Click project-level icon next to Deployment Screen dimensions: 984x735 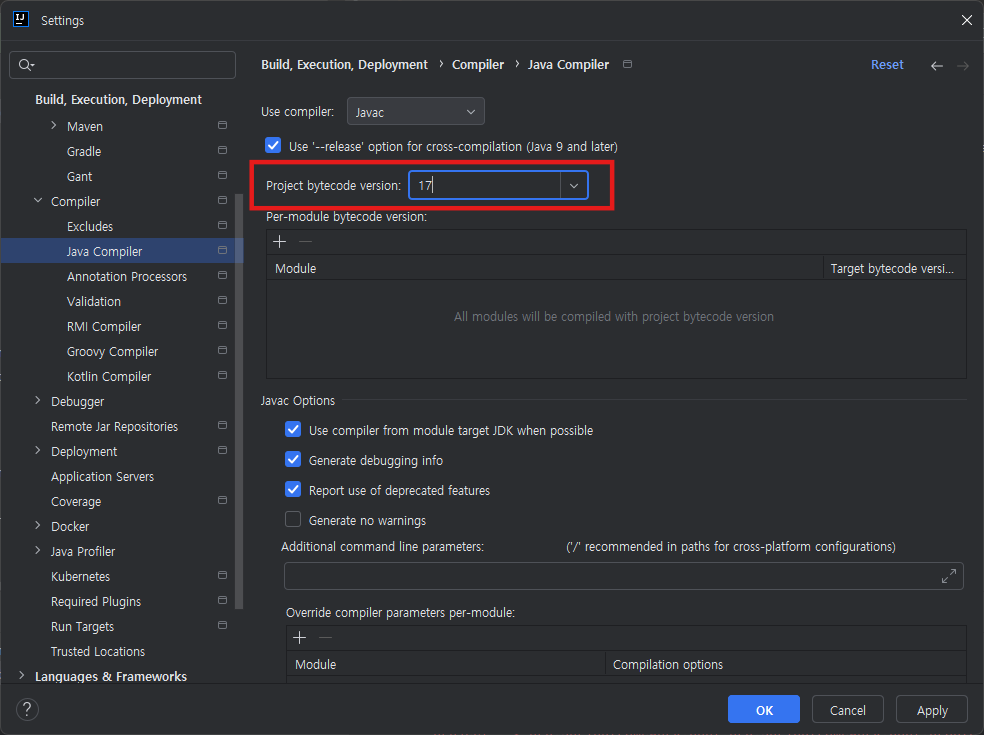point(222,451)
